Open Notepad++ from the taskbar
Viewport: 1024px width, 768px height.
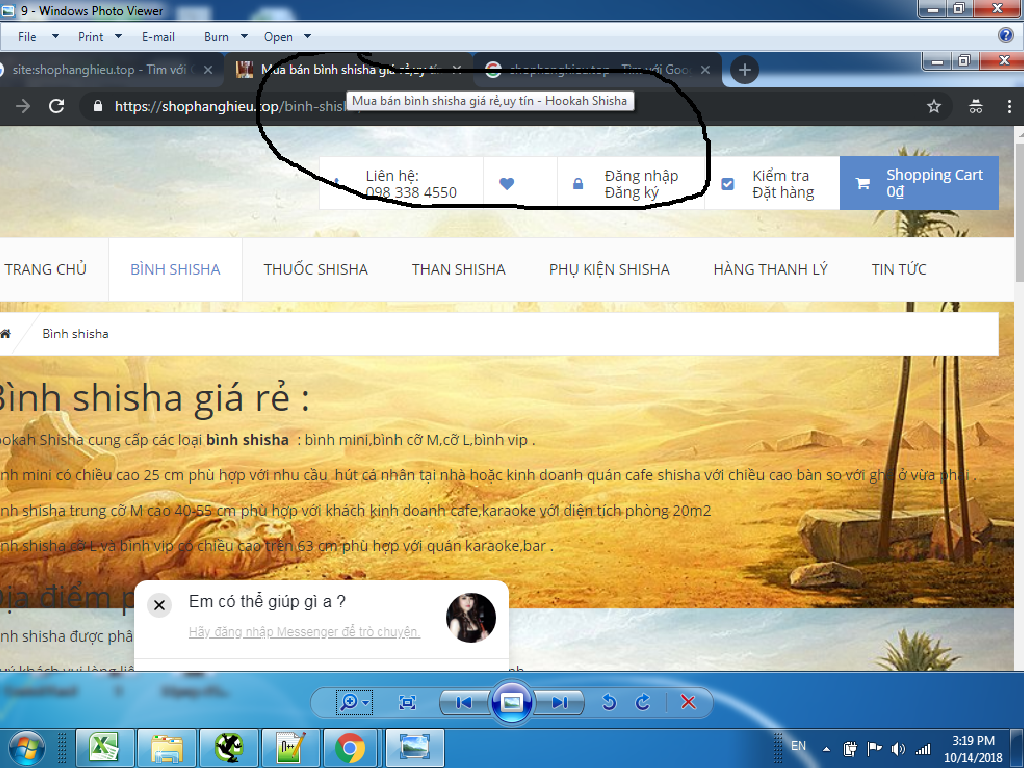(x=290, y=748)
